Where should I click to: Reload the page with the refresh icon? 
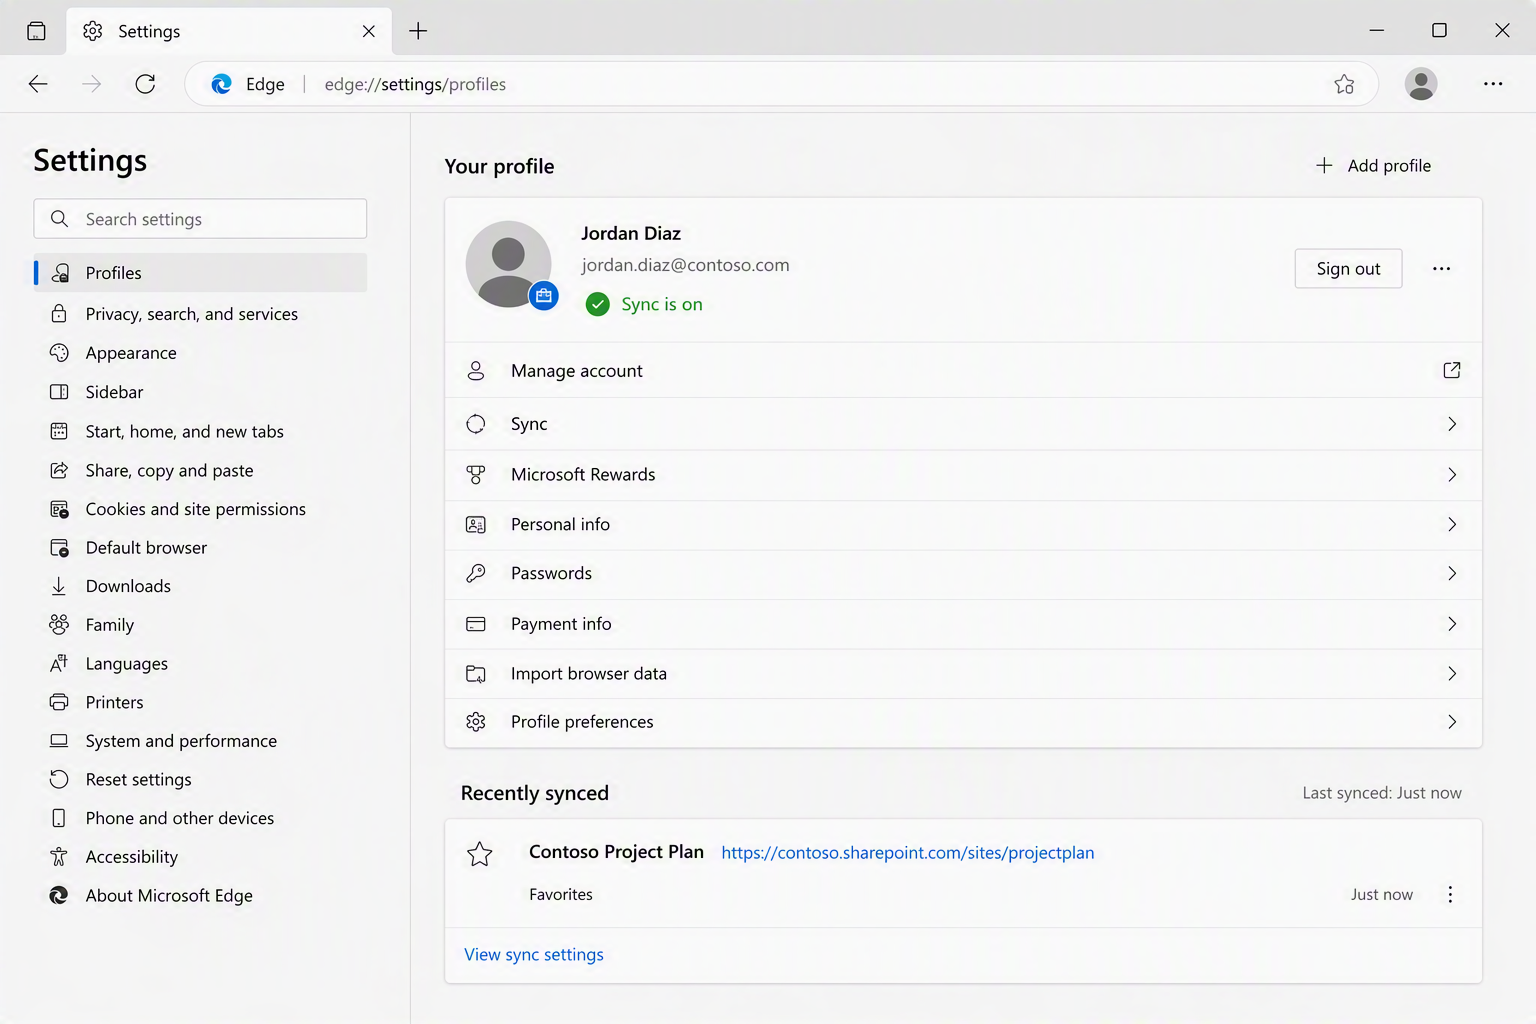click(145, 84)
